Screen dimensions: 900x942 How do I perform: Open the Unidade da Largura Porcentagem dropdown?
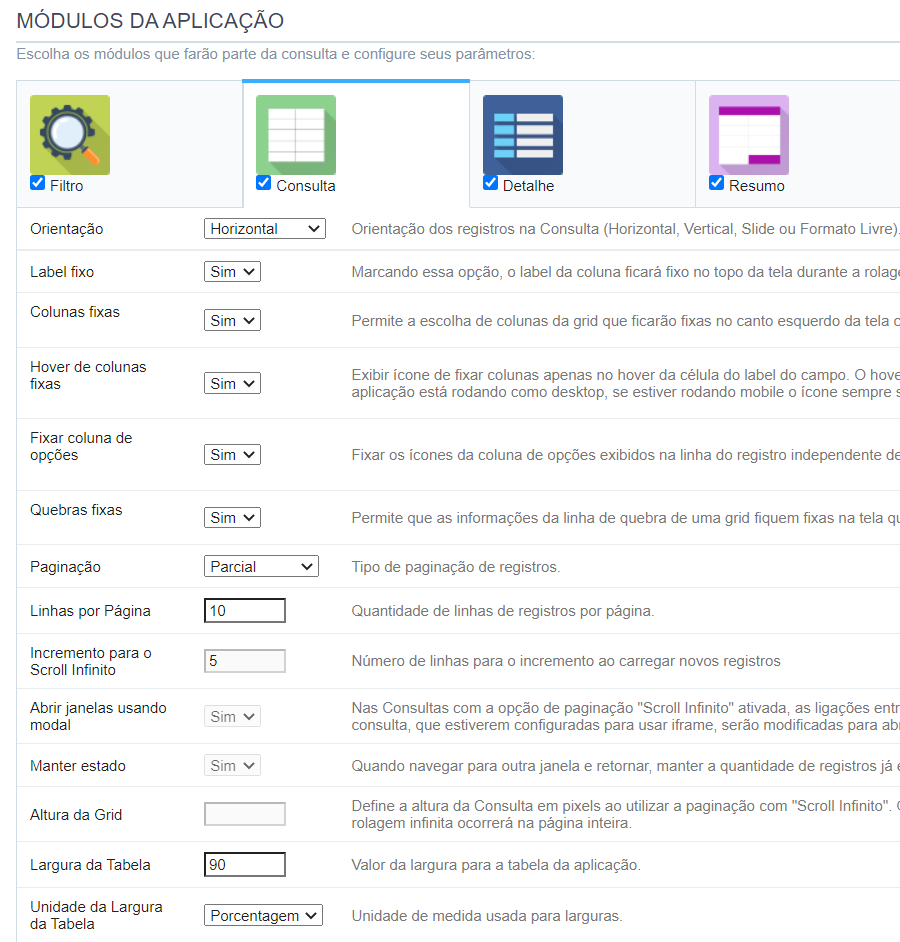[263, 916]
